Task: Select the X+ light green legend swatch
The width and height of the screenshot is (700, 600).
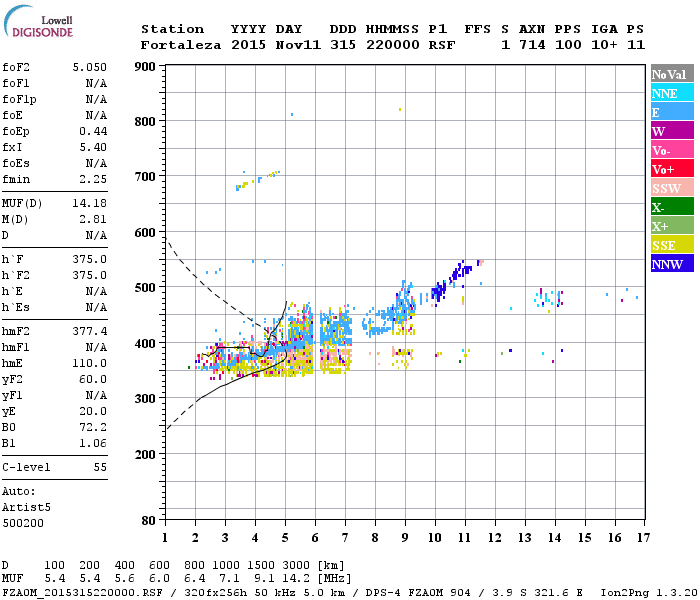Action: pyautogui.click(x=672, y=225)
